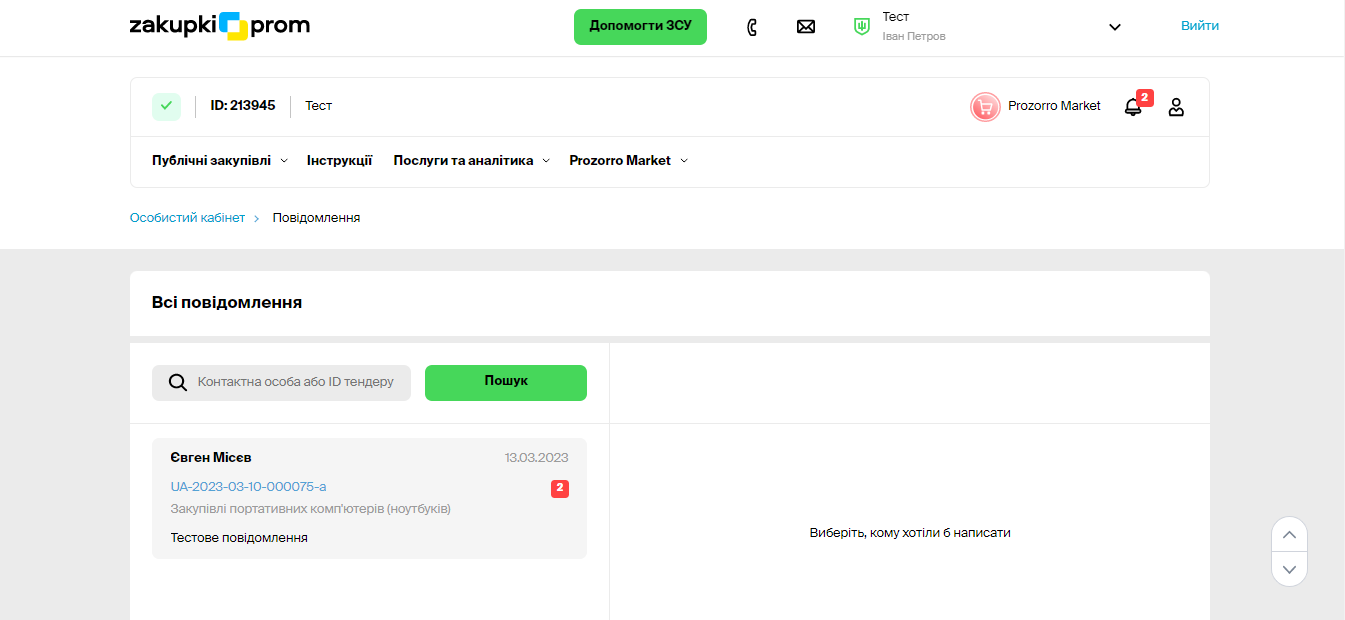Open the Послуги та аналітика dropdown
The width and height of the screenshot is (1345, 620).
471,161
